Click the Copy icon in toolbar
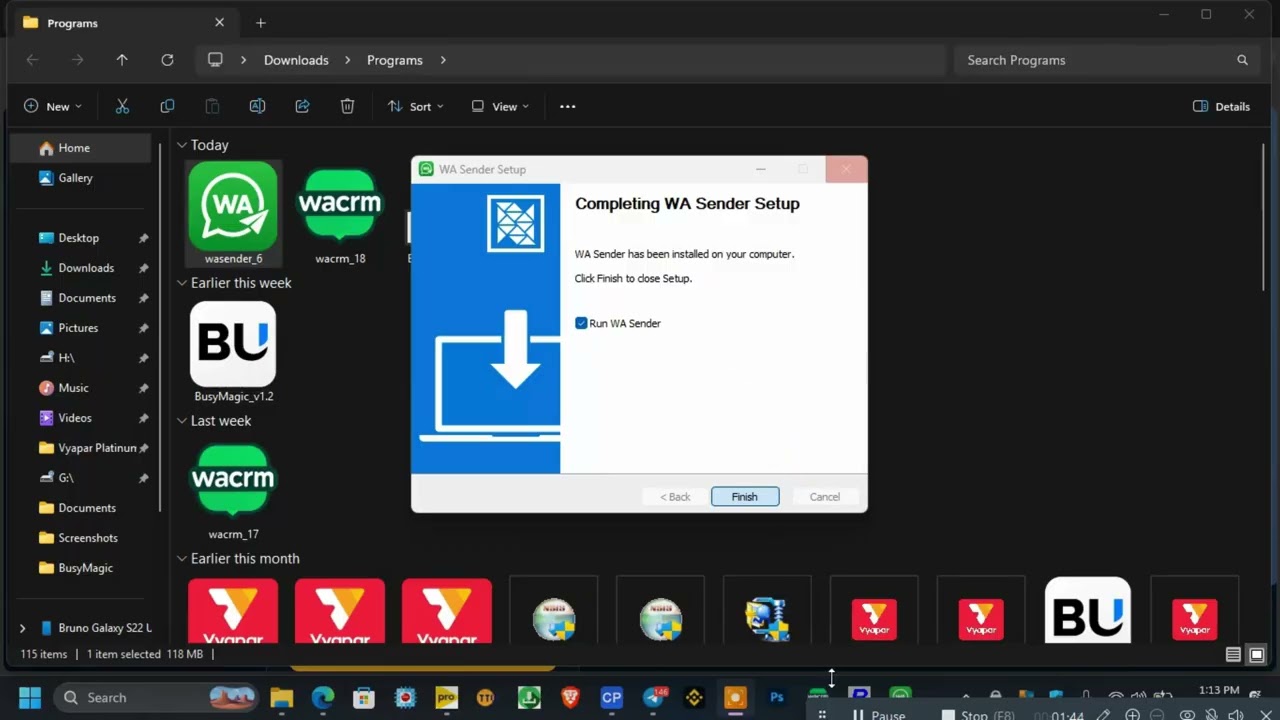Viewport: 1280px width, 720px height. point(167,106)
